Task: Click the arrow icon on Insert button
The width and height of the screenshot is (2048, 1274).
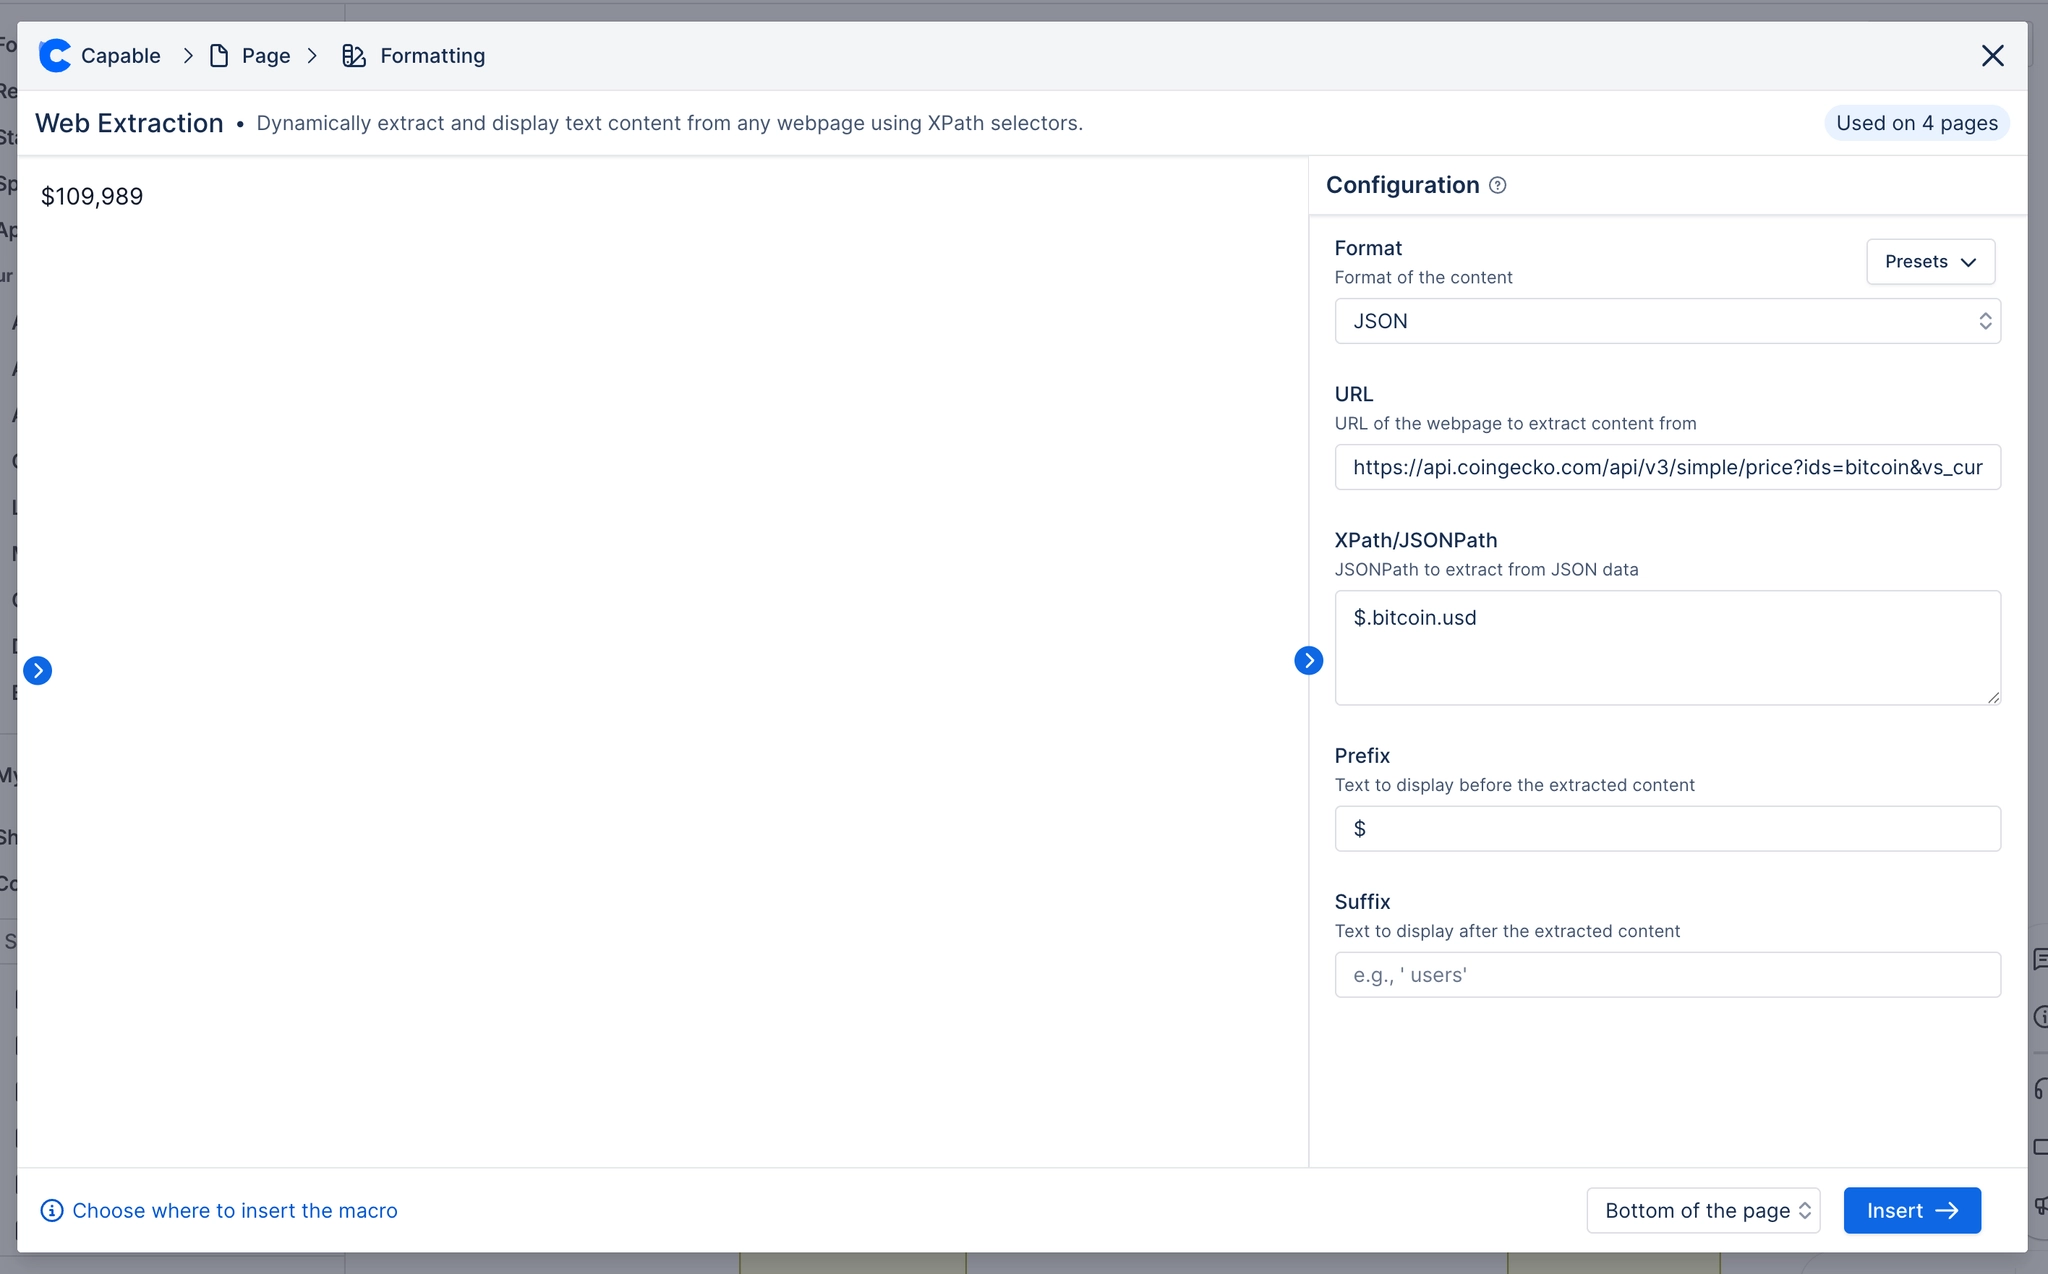Action: (x=1947, y=1211)
